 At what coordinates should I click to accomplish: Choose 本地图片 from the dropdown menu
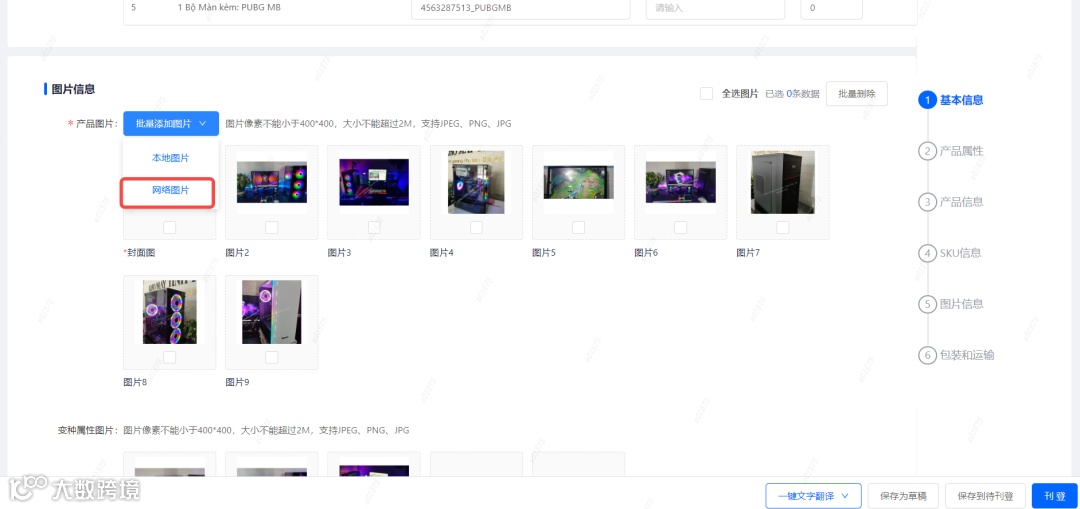[170, 158]
